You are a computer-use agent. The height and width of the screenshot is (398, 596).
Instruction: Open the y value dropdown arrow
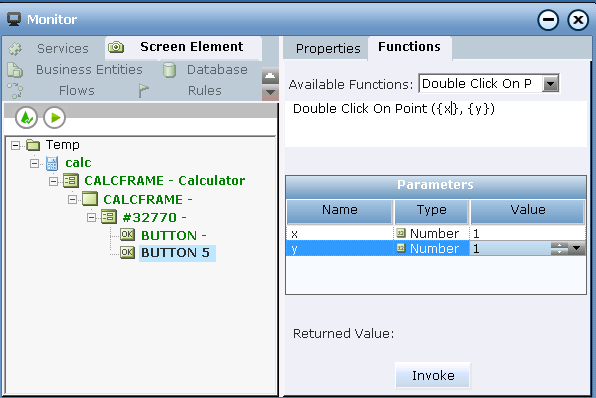(x=577, y=249)
